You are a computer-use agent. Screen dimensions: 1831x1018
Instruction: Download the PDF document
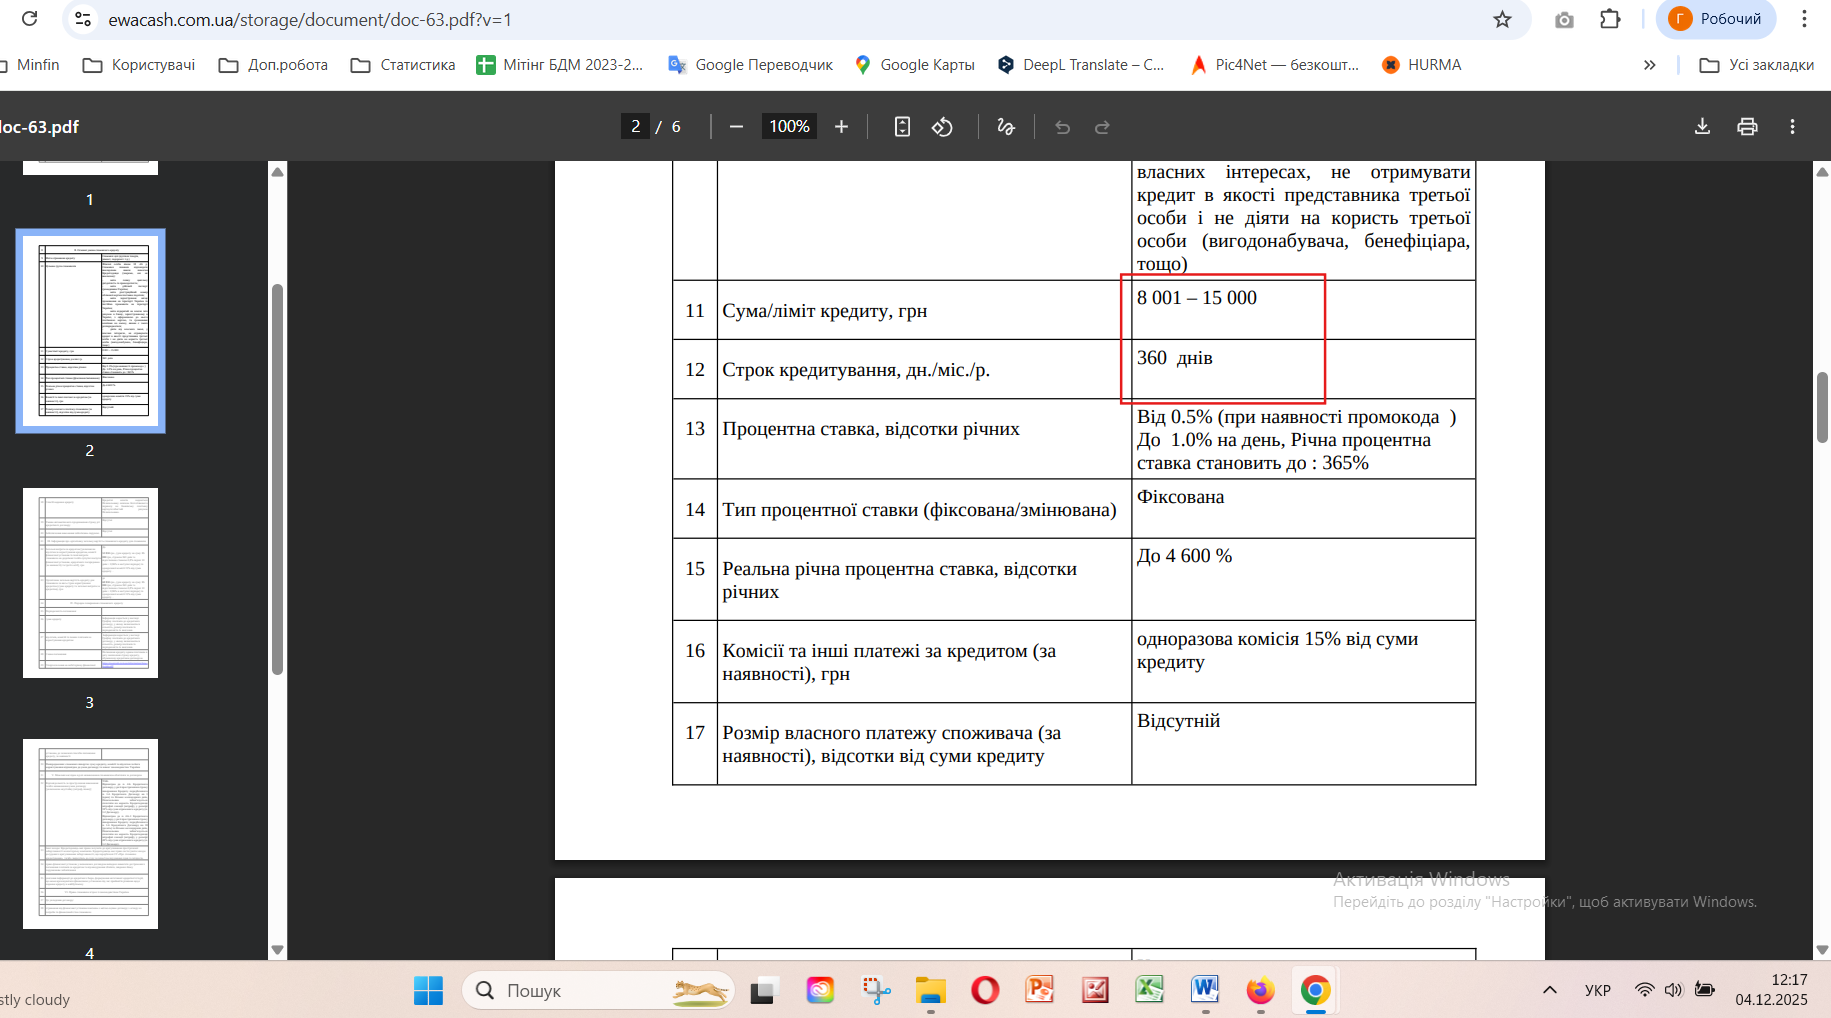pos(1702,126)
